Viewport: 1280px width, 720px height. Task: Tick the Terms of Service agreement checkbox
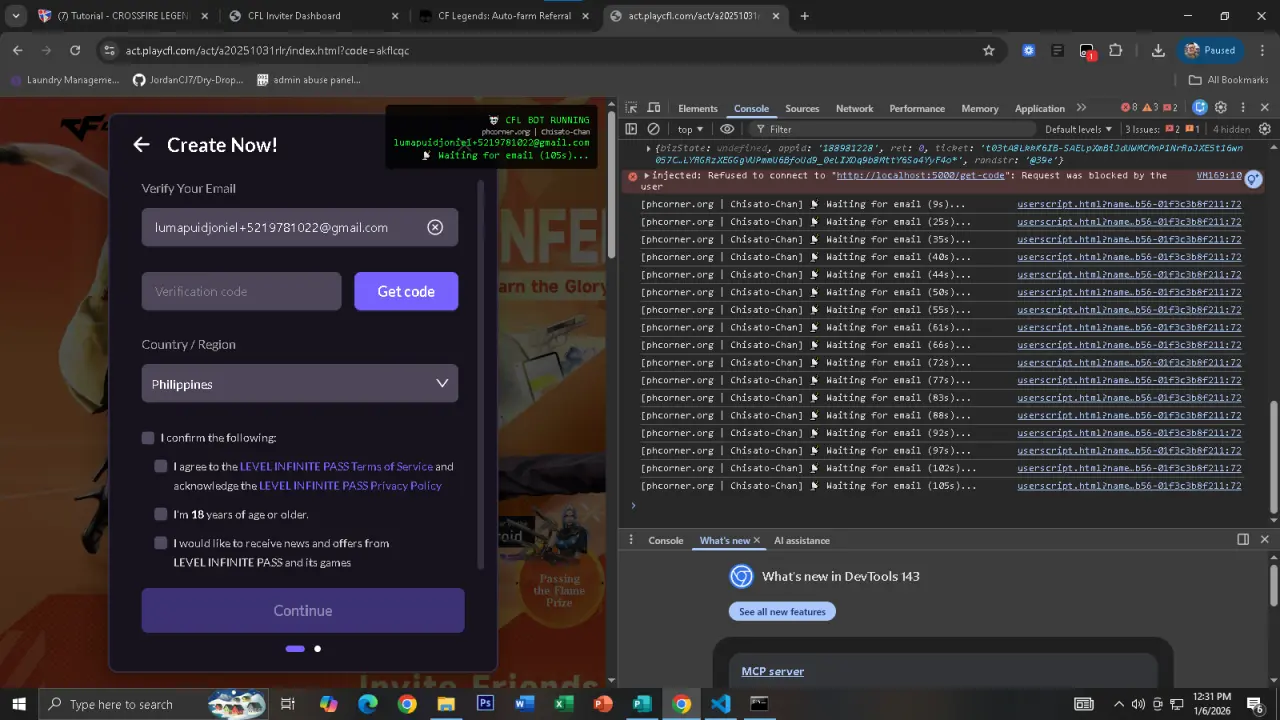coord(161,466)
